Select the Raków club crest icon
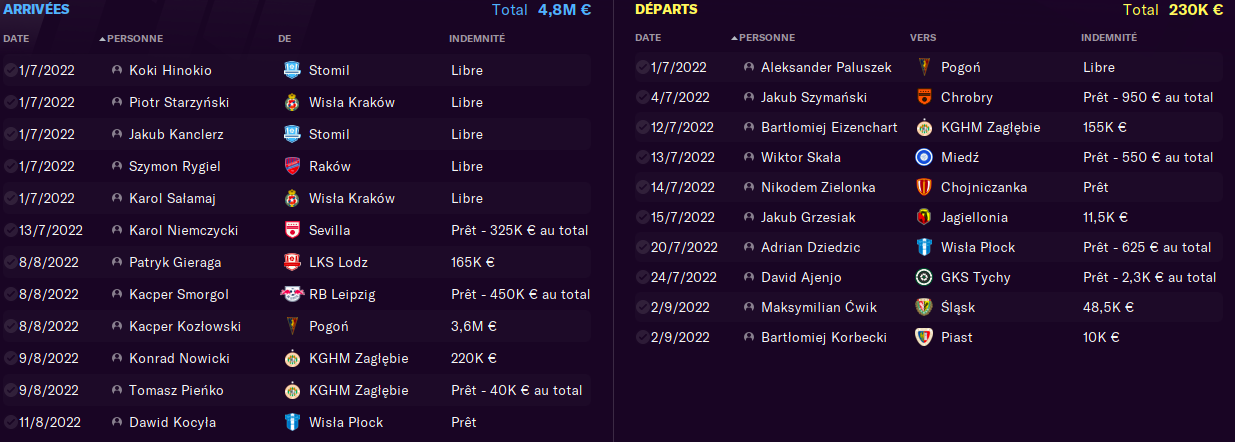This screenshot has width=1235, height=442. [292, 166]
